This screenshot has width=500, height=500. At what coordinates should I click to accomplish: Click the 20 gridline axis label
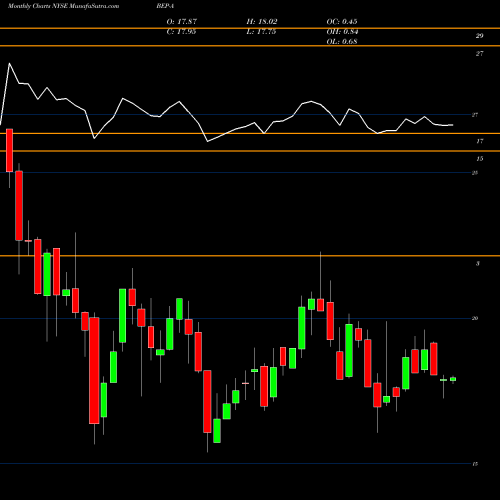pyautogui.click(x=475, y=318)
